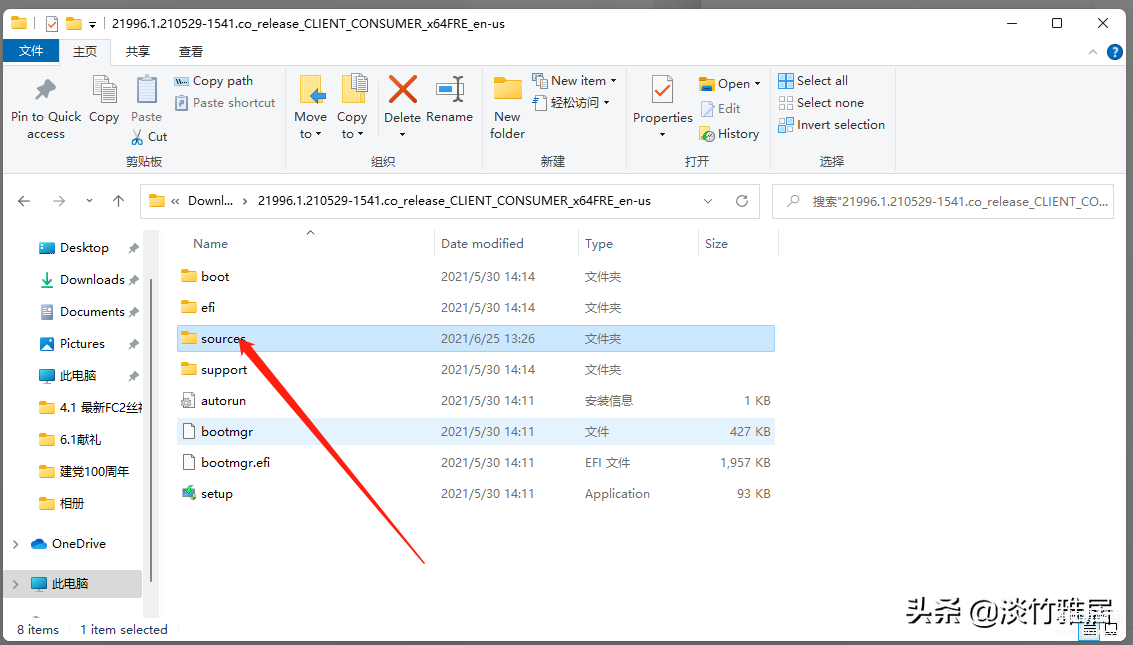Select the support folder
Image resolution: width=1133 pixels, height=645 pixels.
(475, 369)
